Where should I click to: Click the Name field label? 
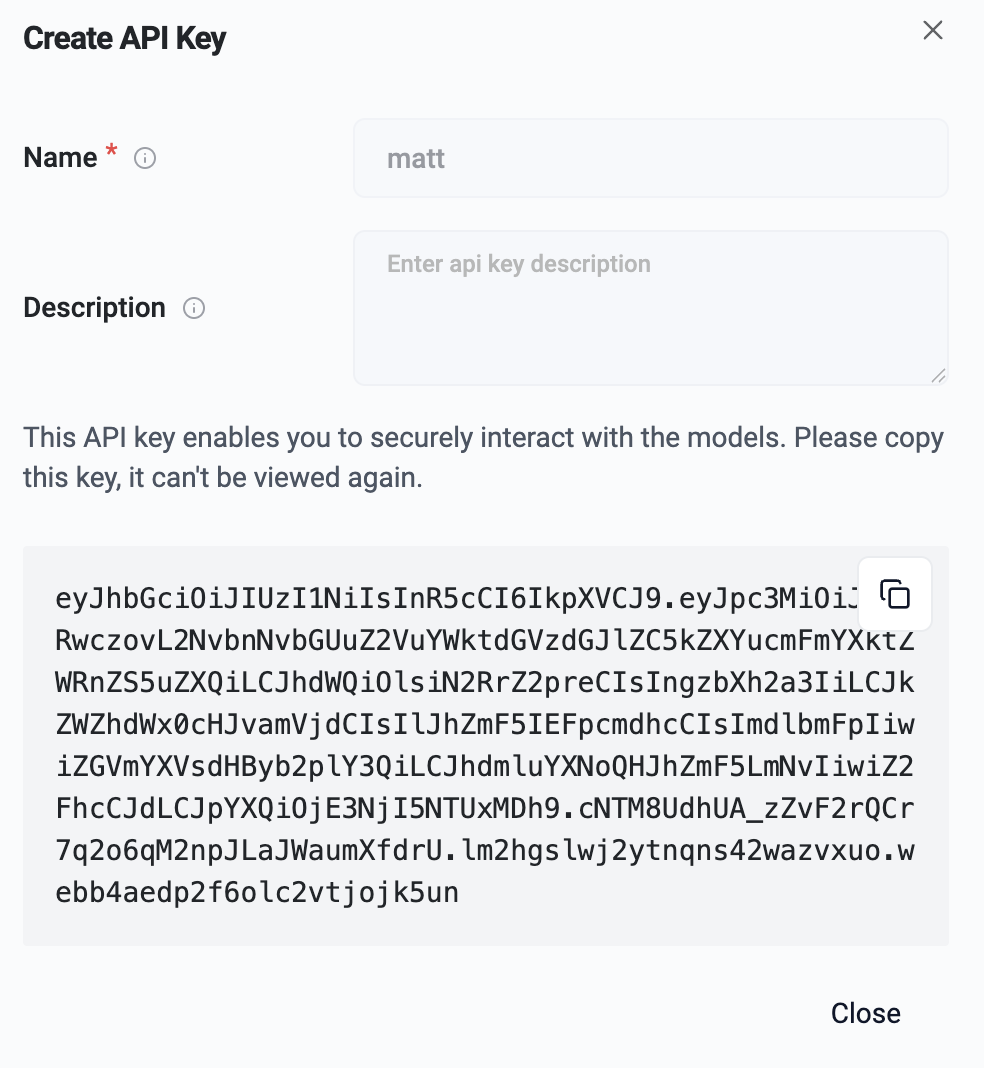[60, 158]
